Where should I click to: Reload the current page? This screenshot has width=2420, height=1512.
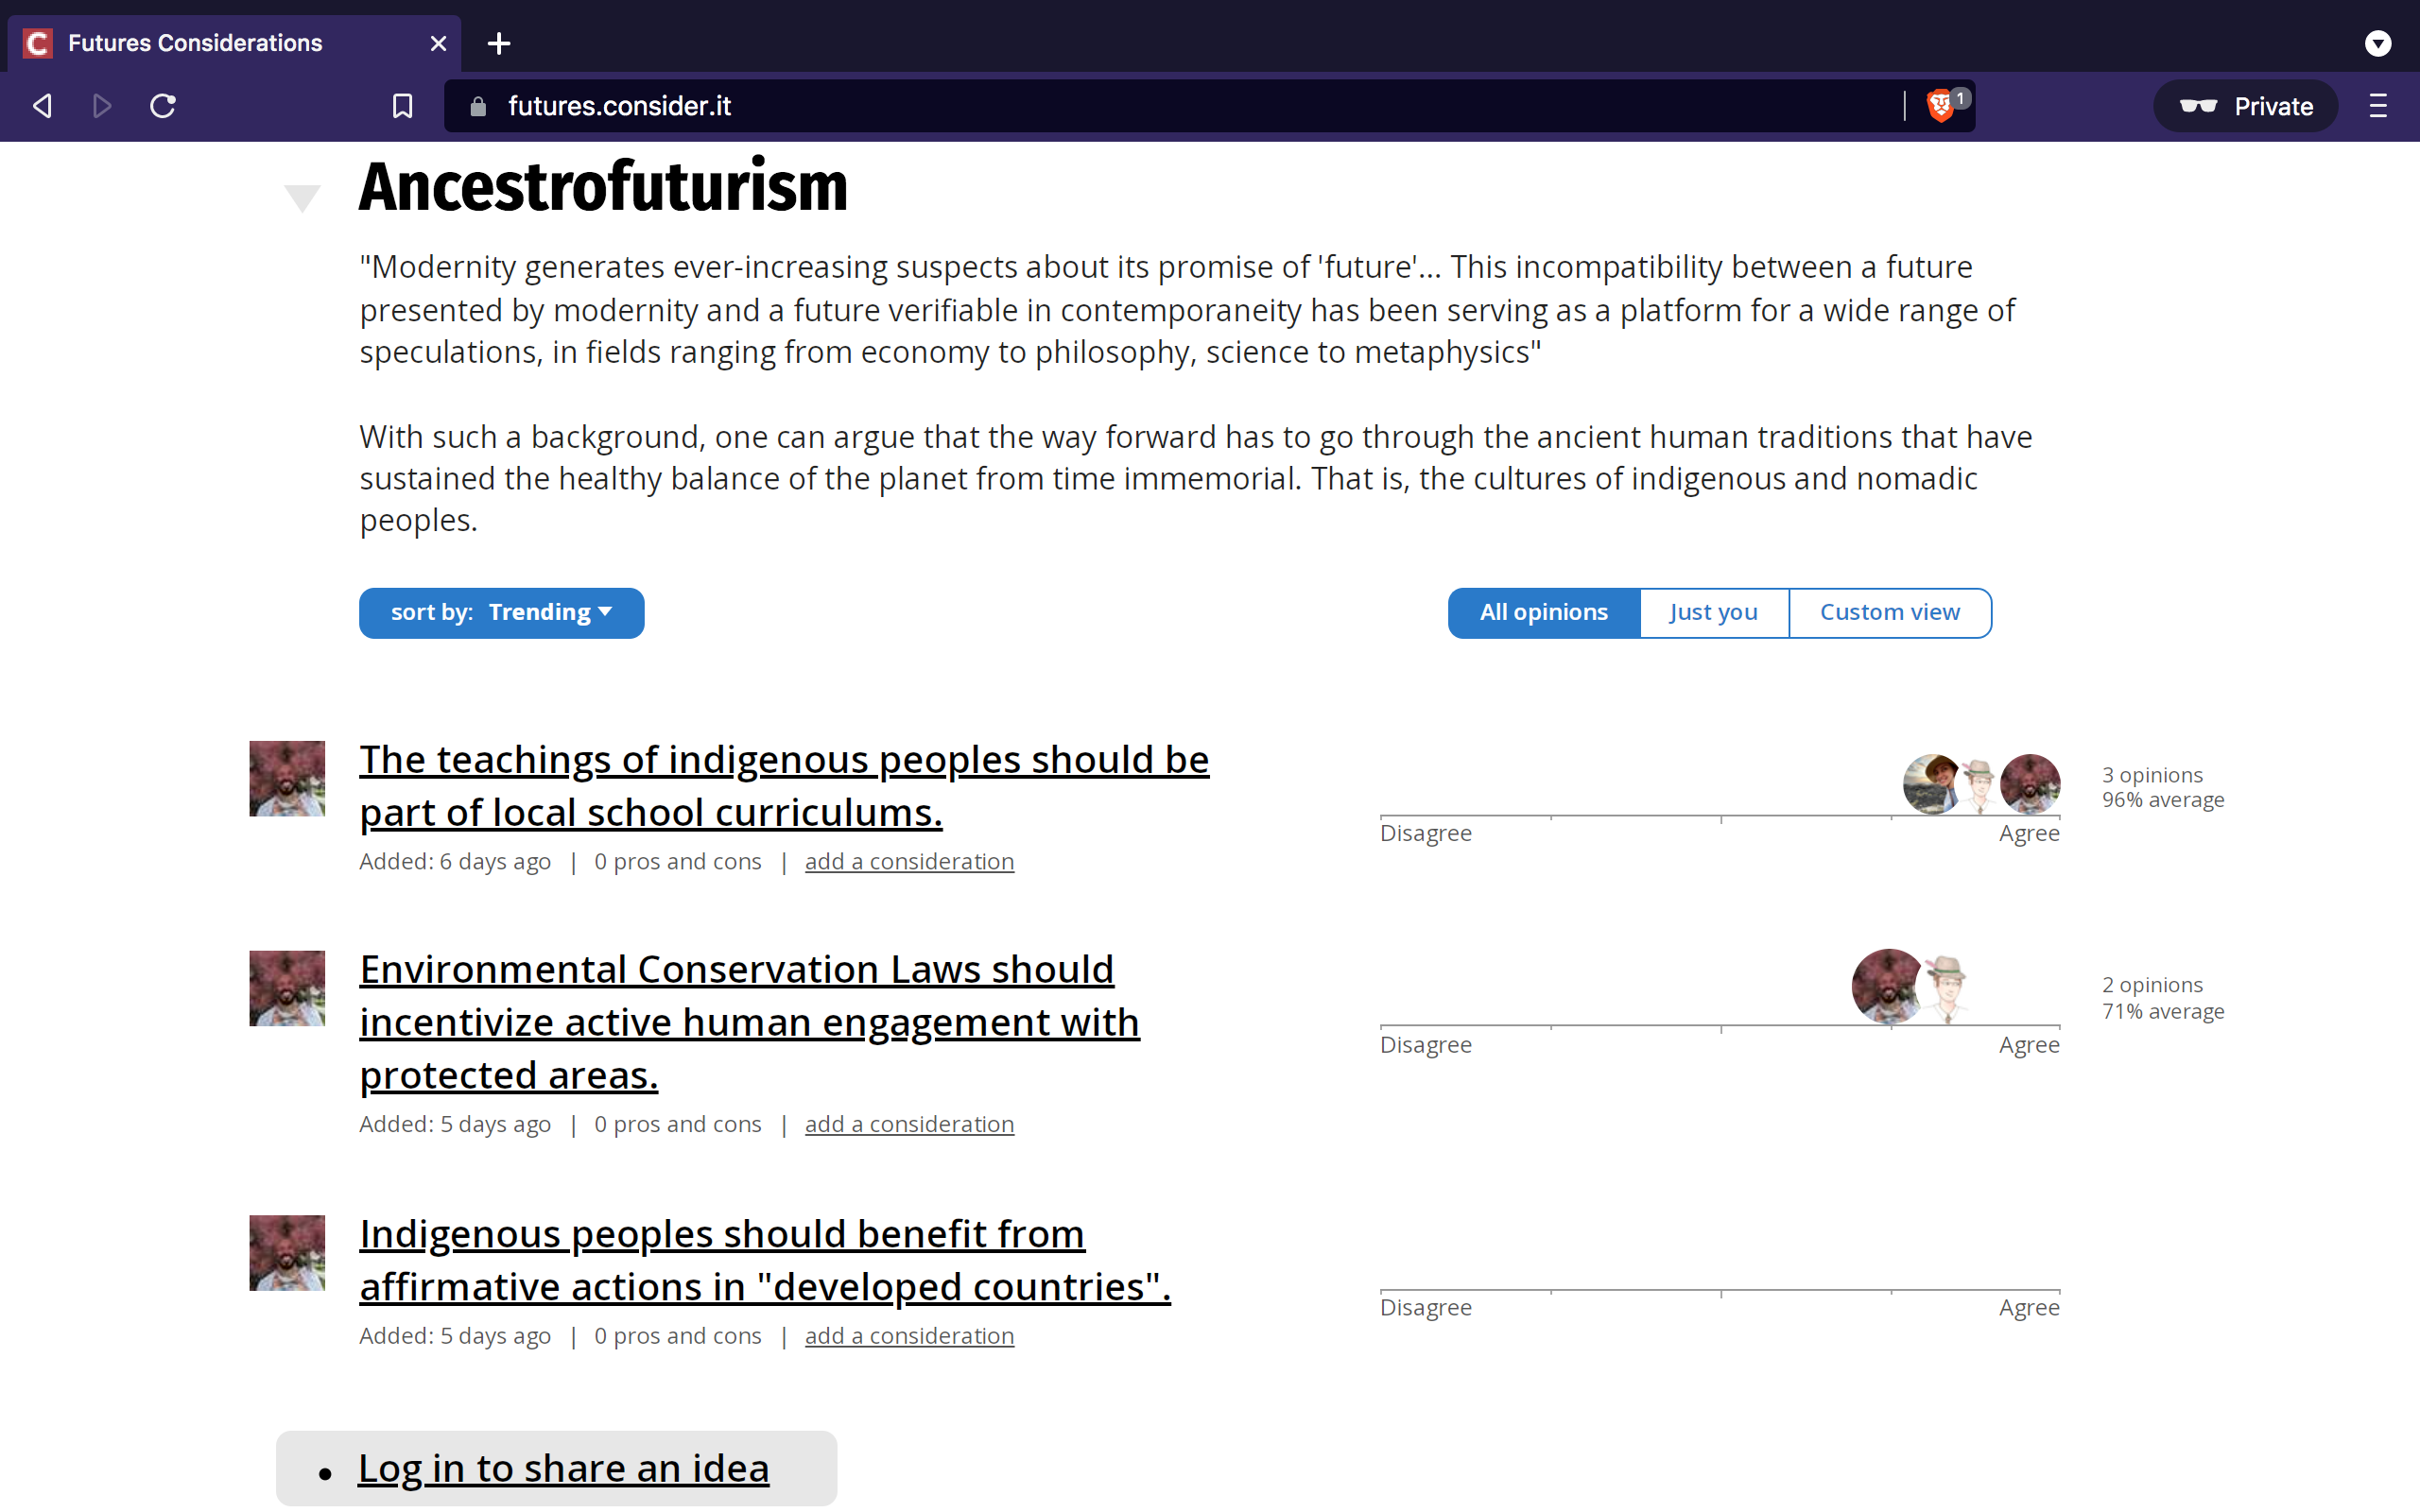163,106
